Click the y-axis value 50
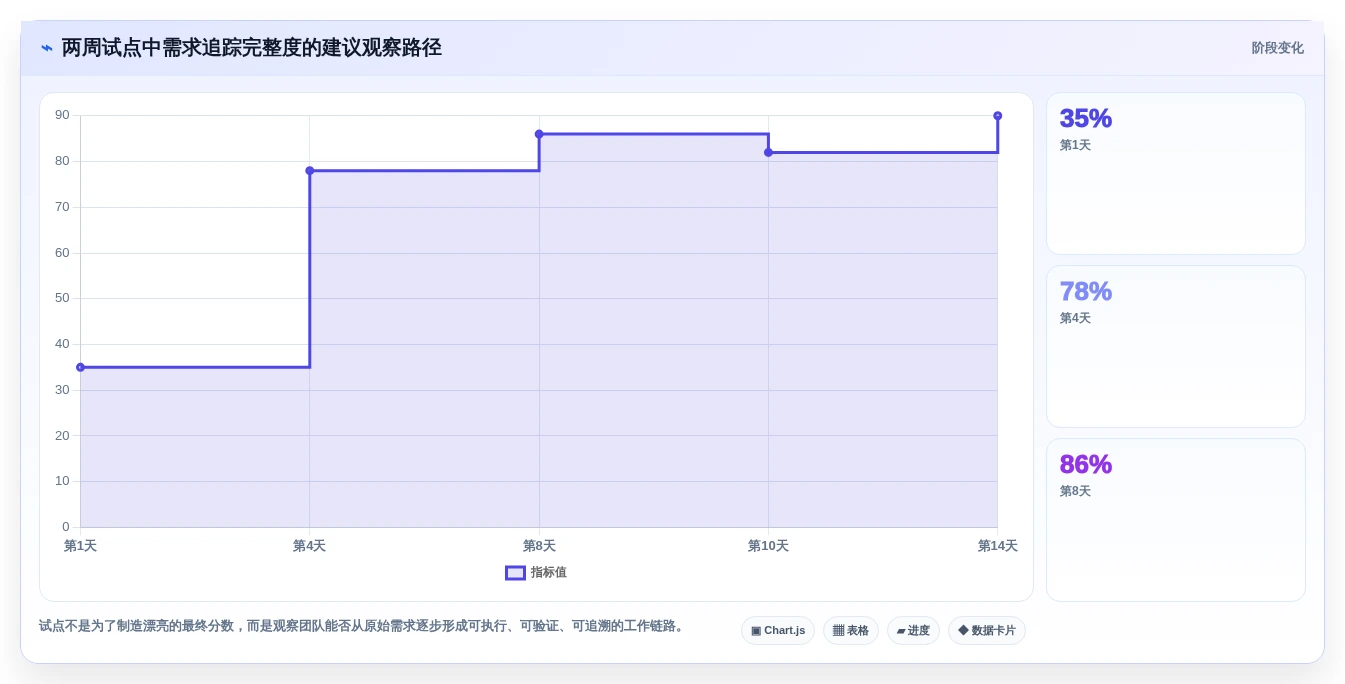This screenshot has height=684, width=1345. point(62,298)
